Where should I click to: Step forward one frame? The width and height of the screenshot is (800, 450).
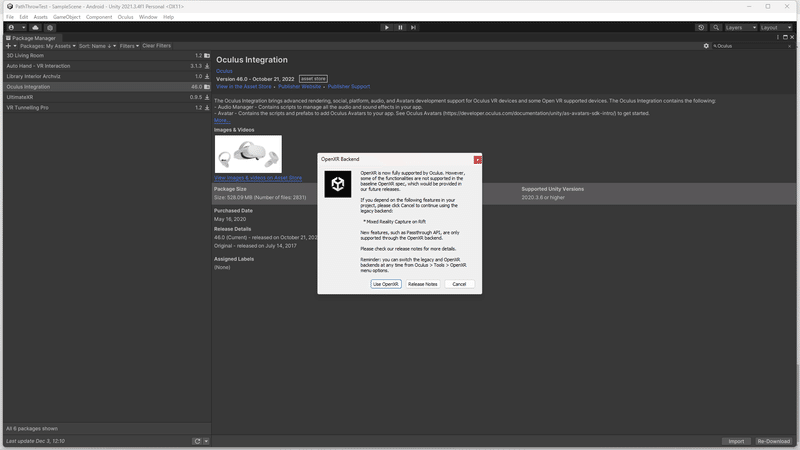pos(414,28)
